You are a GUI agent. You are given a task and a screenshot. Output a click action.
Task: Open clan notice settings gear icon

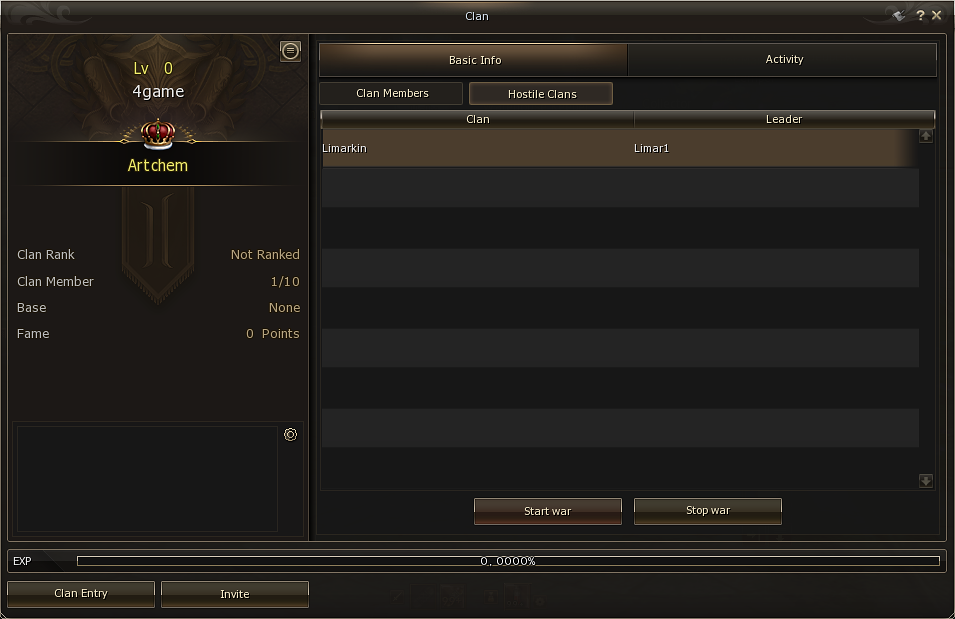click(291, 434)
